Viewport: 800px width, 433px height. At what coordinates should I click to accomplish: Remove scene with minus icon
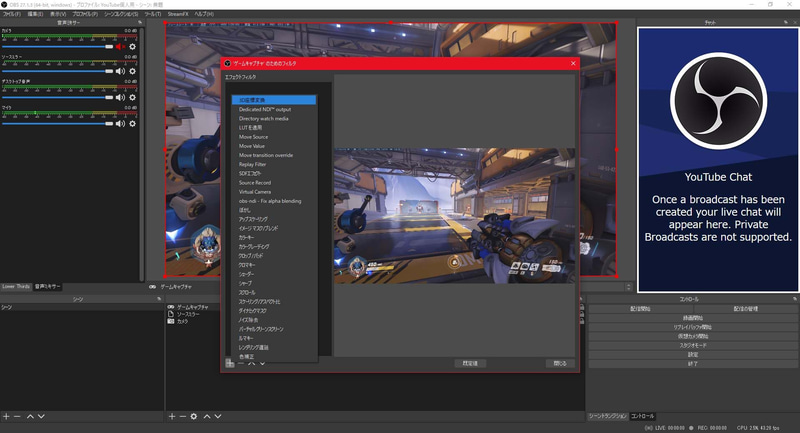[17, 416]
